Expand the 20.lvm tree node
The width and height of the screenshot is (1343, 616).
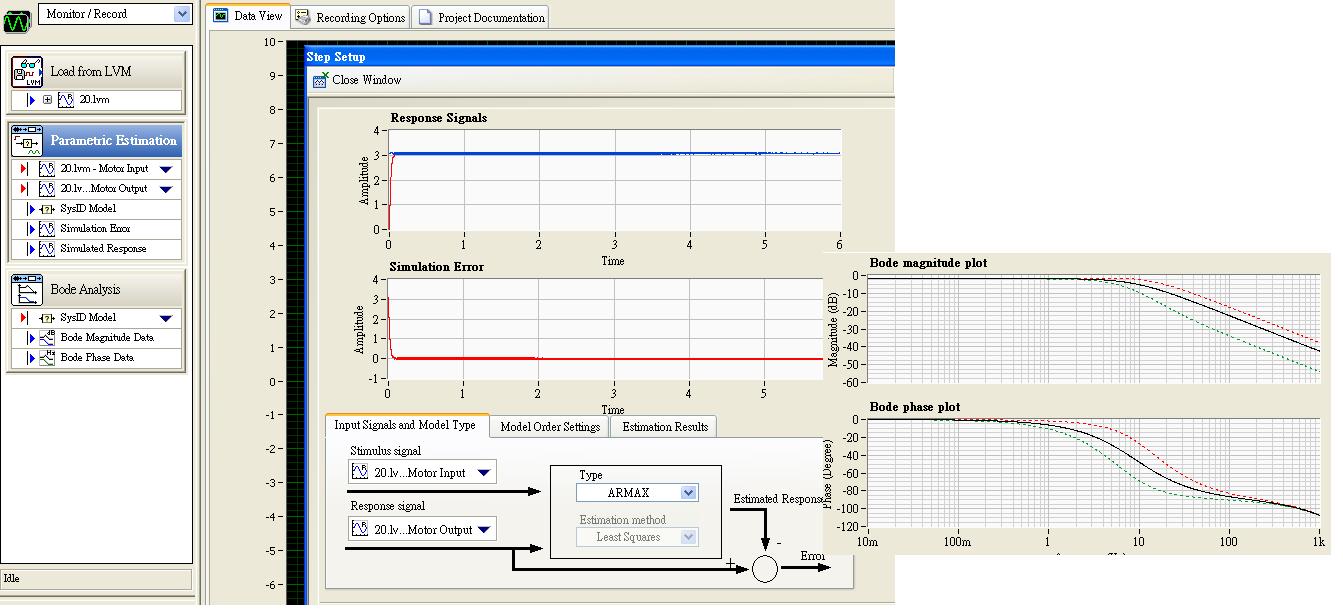click(47, 101)
